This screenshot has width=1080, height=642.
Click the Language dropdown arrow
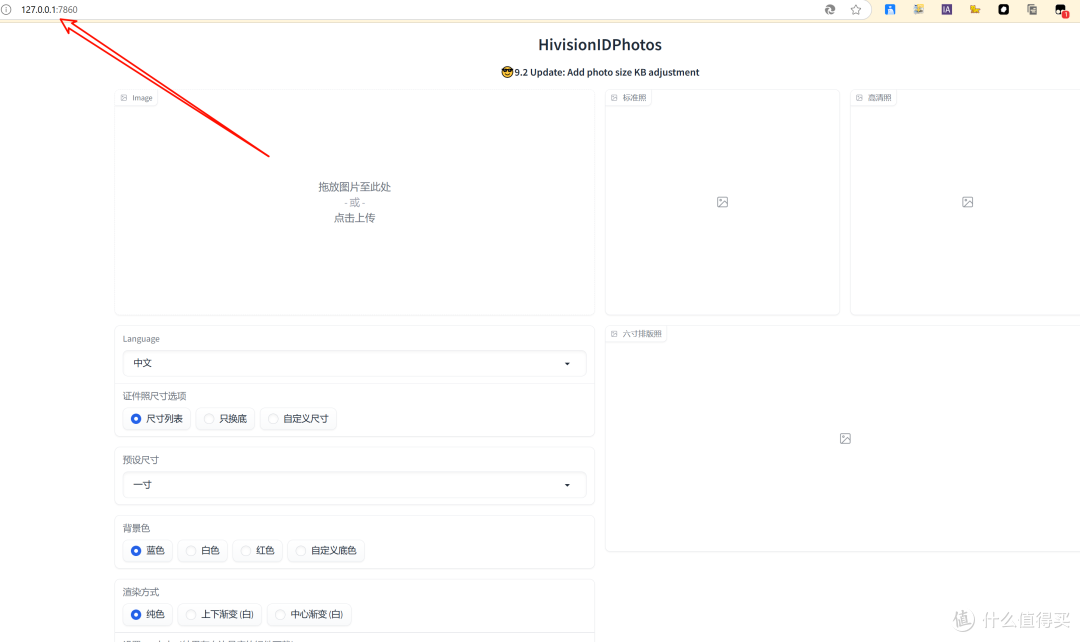(568, 364)
